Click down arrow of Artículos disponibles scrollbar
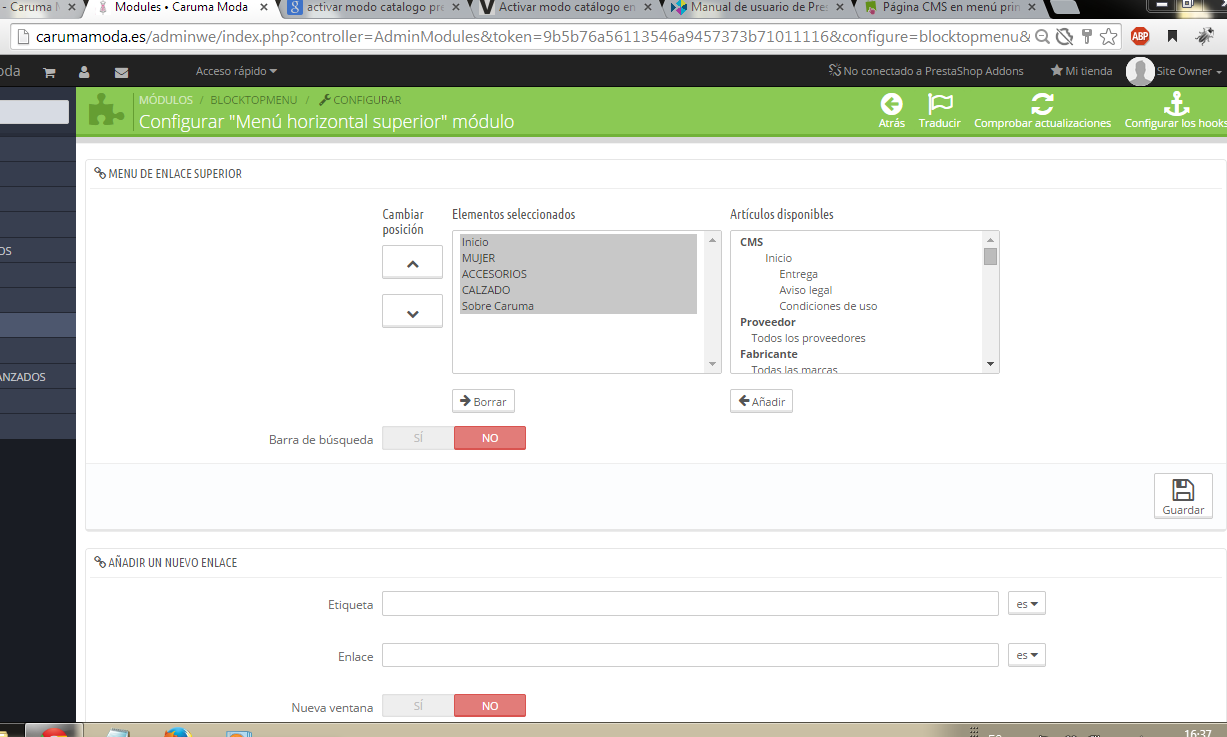The image size is (1227, 737). (x=990, y=364)
